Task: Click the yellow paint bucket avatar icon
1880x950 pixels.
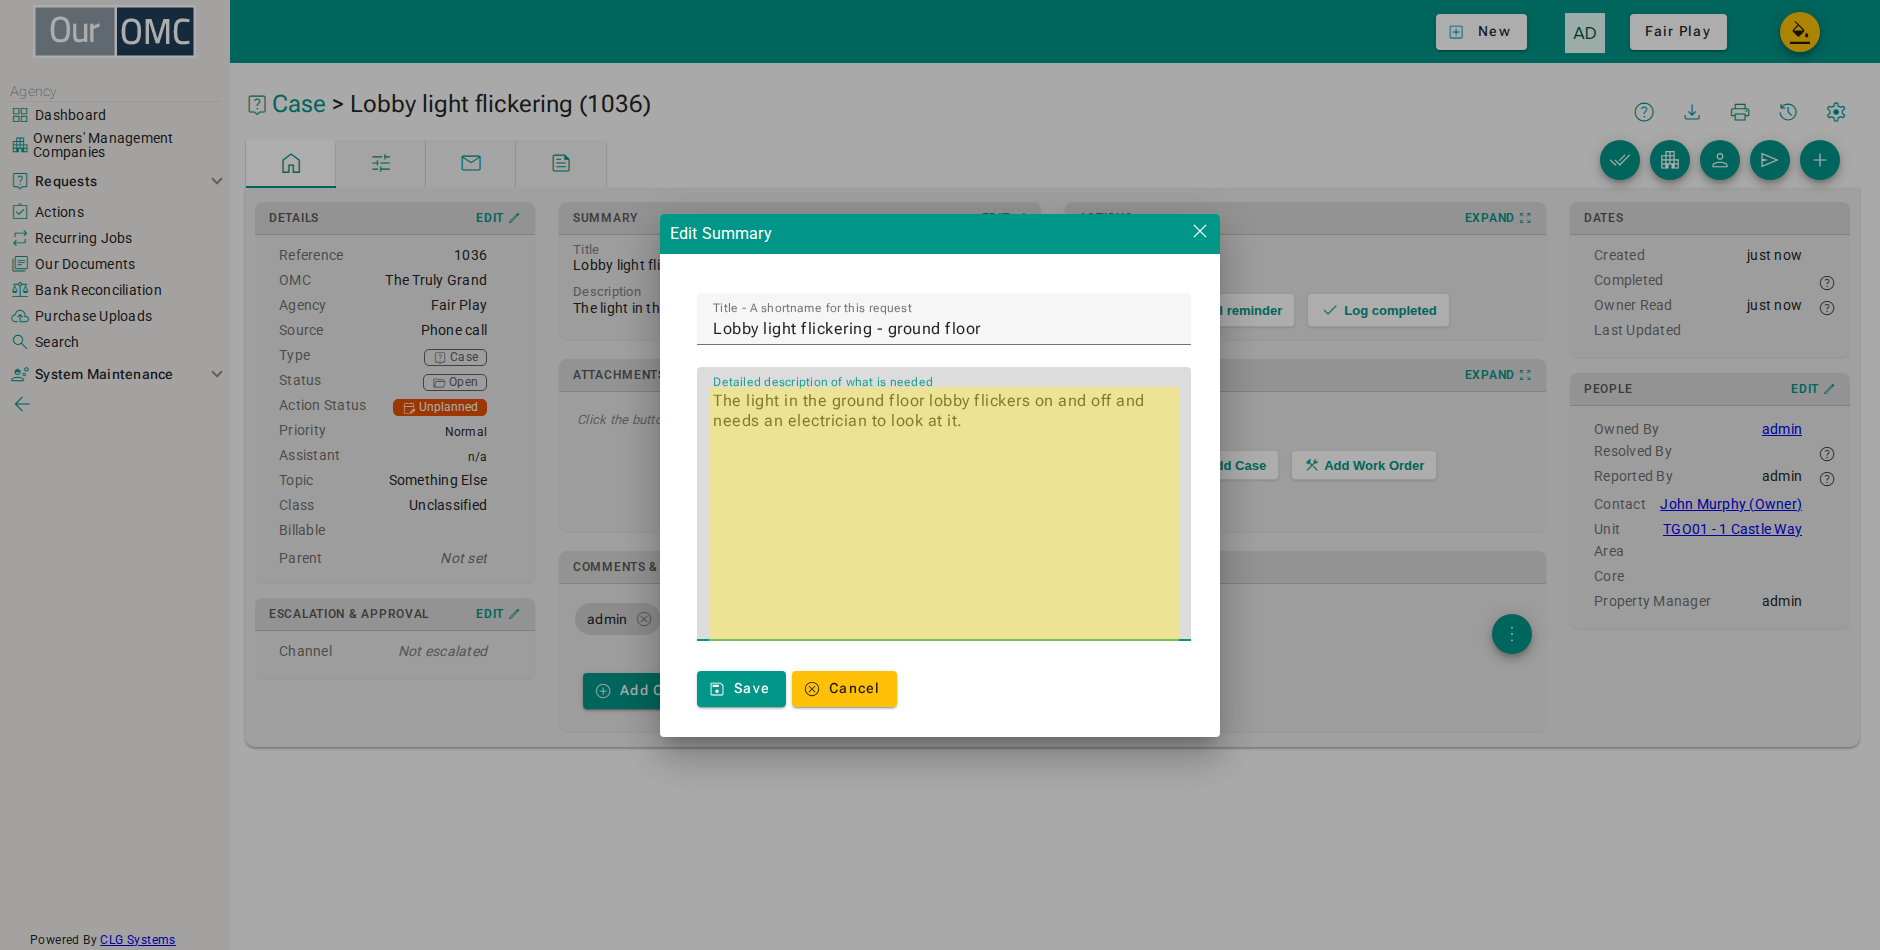Action: (x=1800, y=32)
